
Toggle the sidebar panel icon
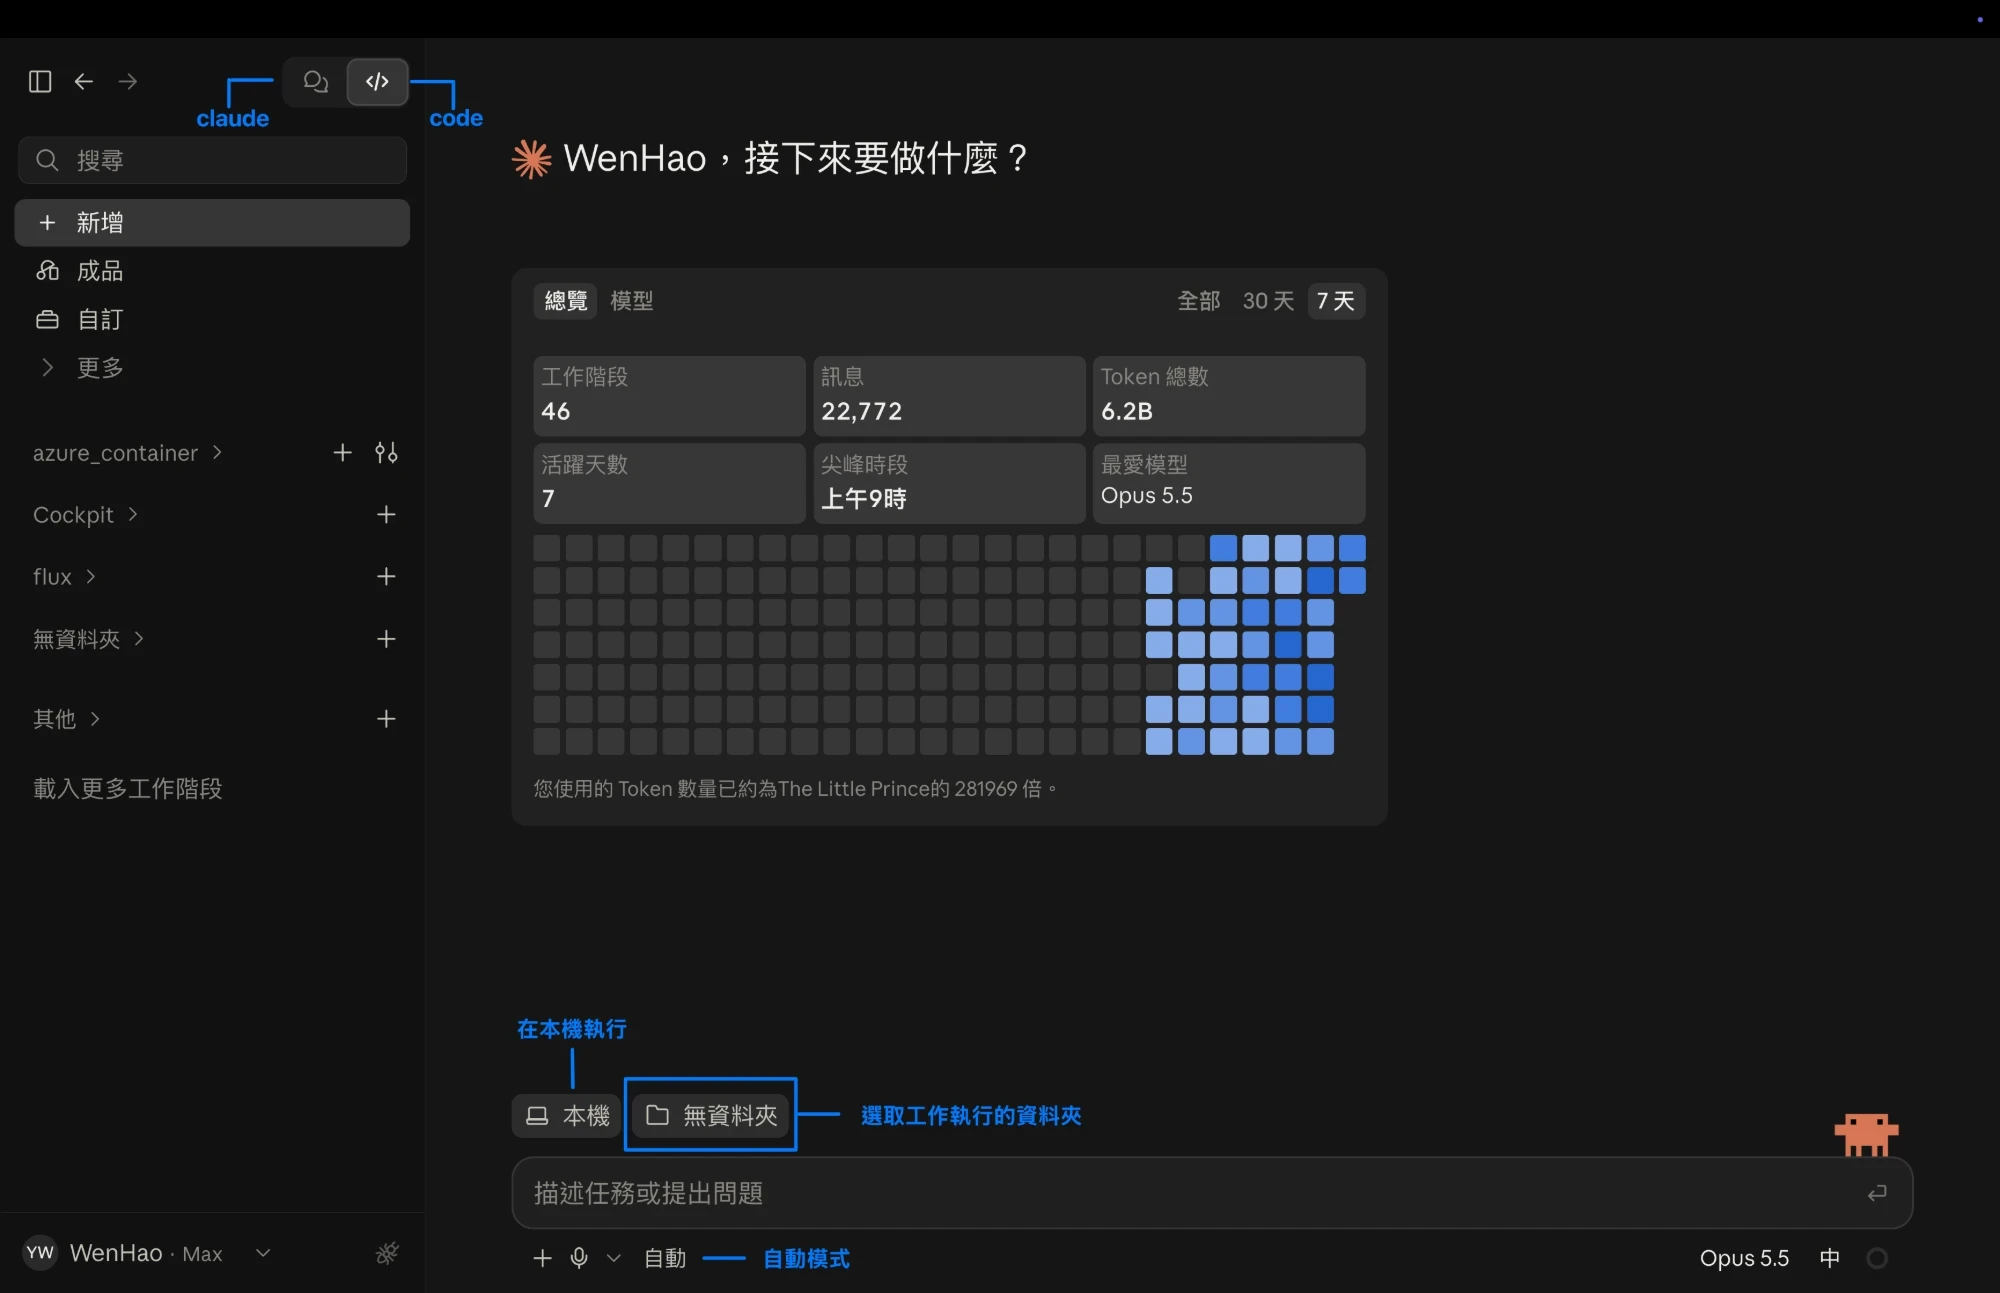point(40,81)
